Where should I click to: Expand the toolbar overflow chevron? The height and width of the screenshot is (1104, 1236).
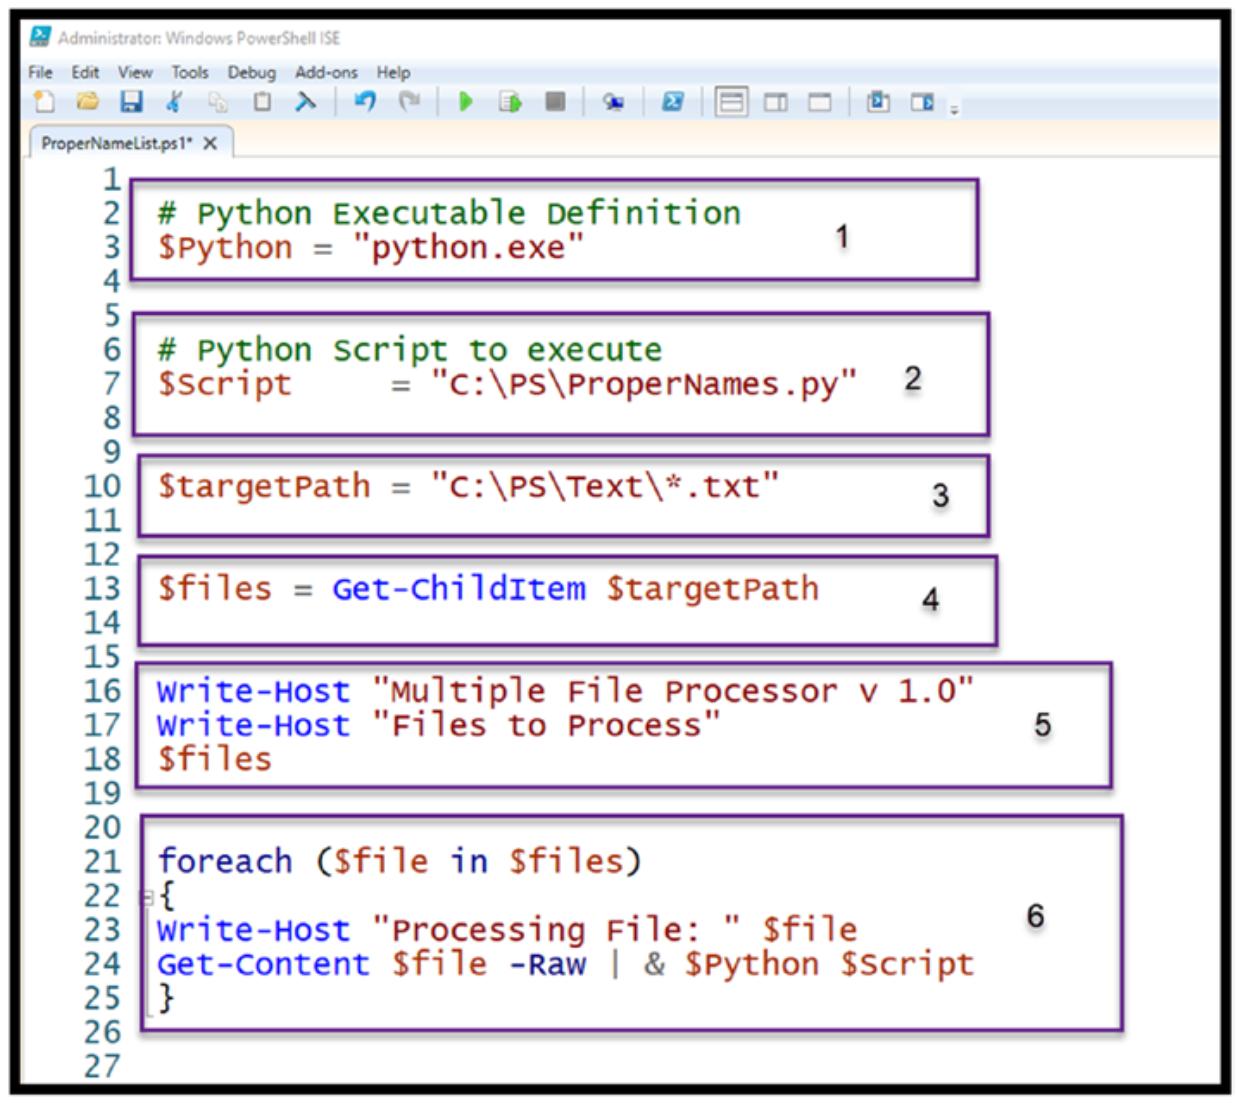point(952,108)
